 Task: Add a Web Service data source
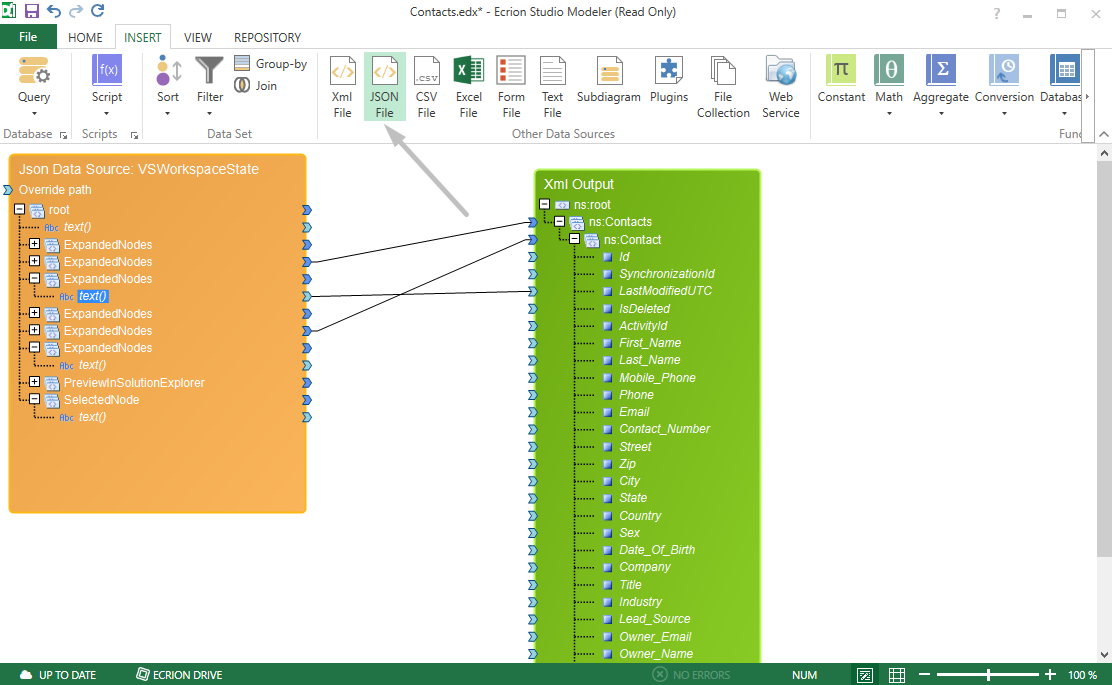point(781,85)
